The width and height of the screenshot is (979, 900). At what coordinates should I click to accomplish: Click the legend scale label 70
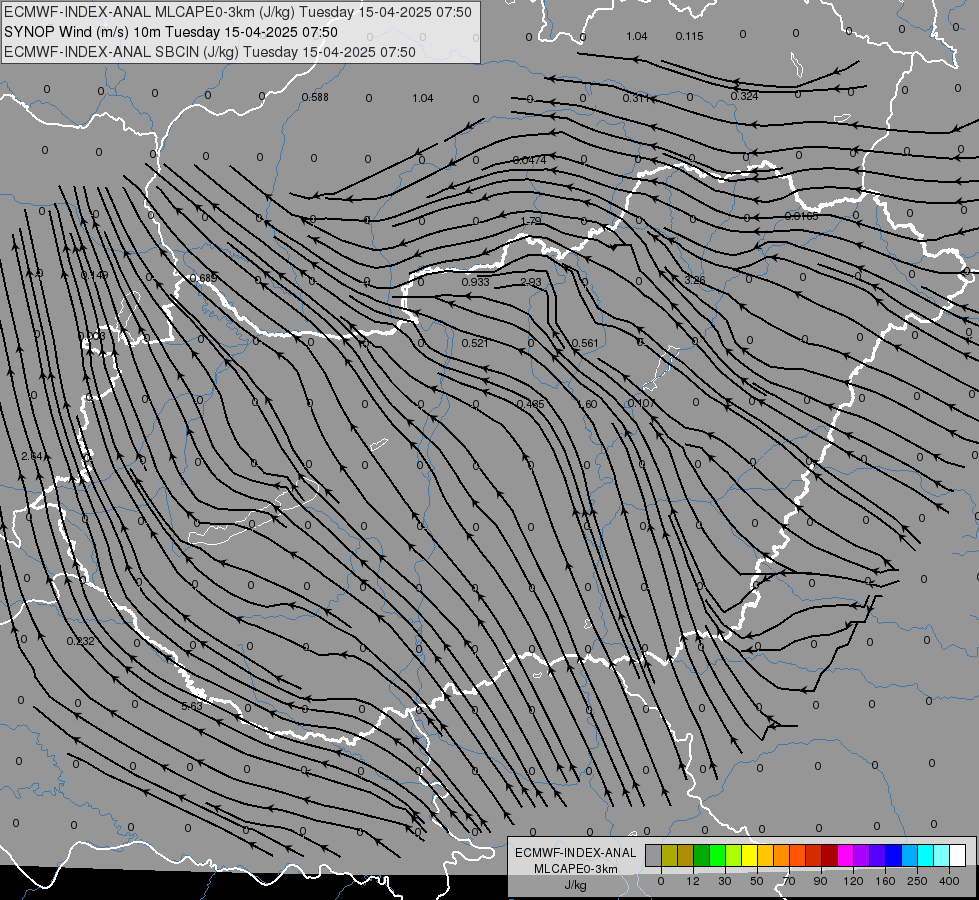click(x=789, y=881)
